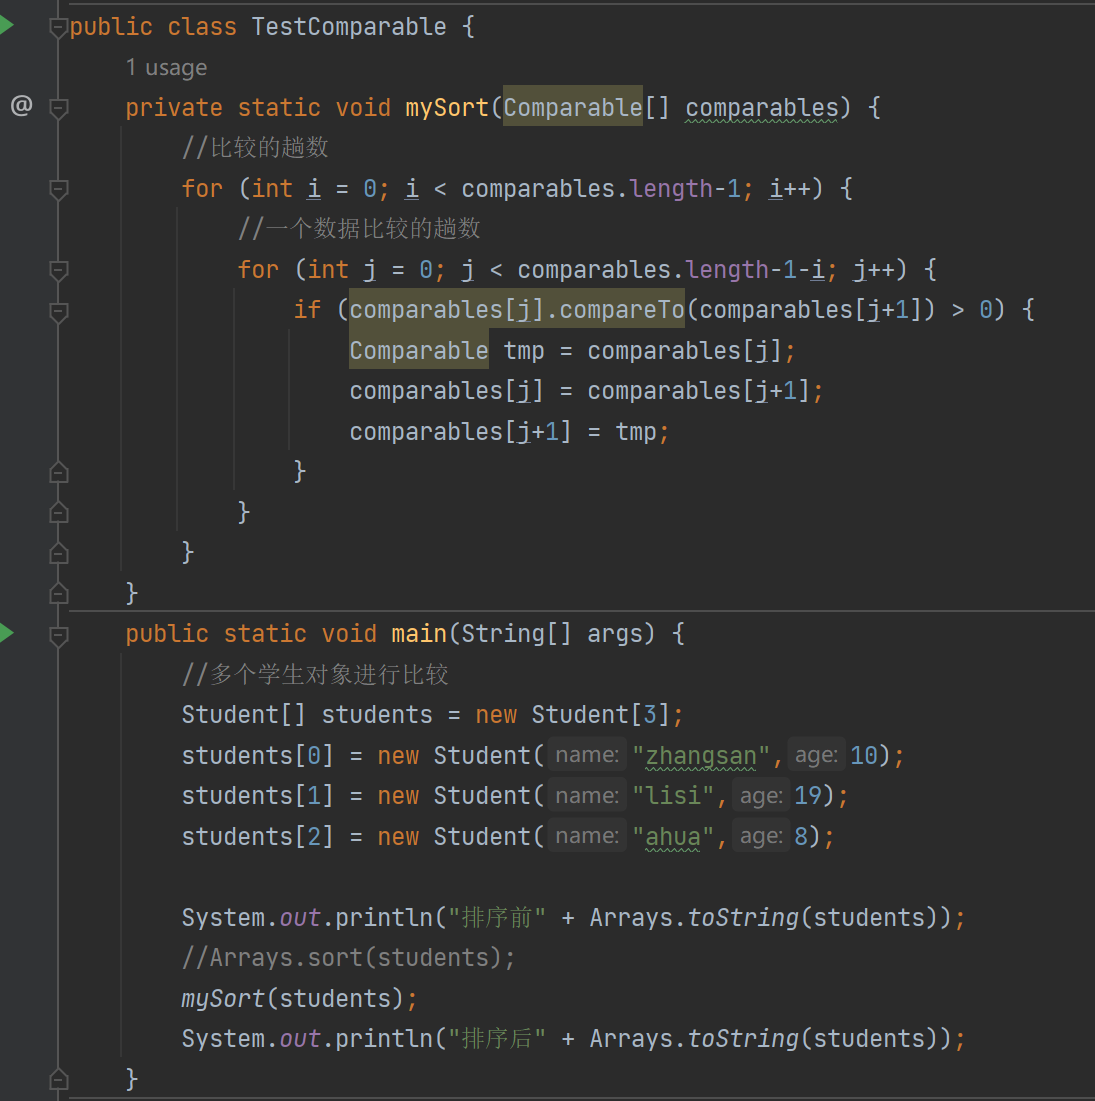This screenshot has width=1095, height=1101.
Task: Collapse the if compareTo block
Action: tap(58, 311)
